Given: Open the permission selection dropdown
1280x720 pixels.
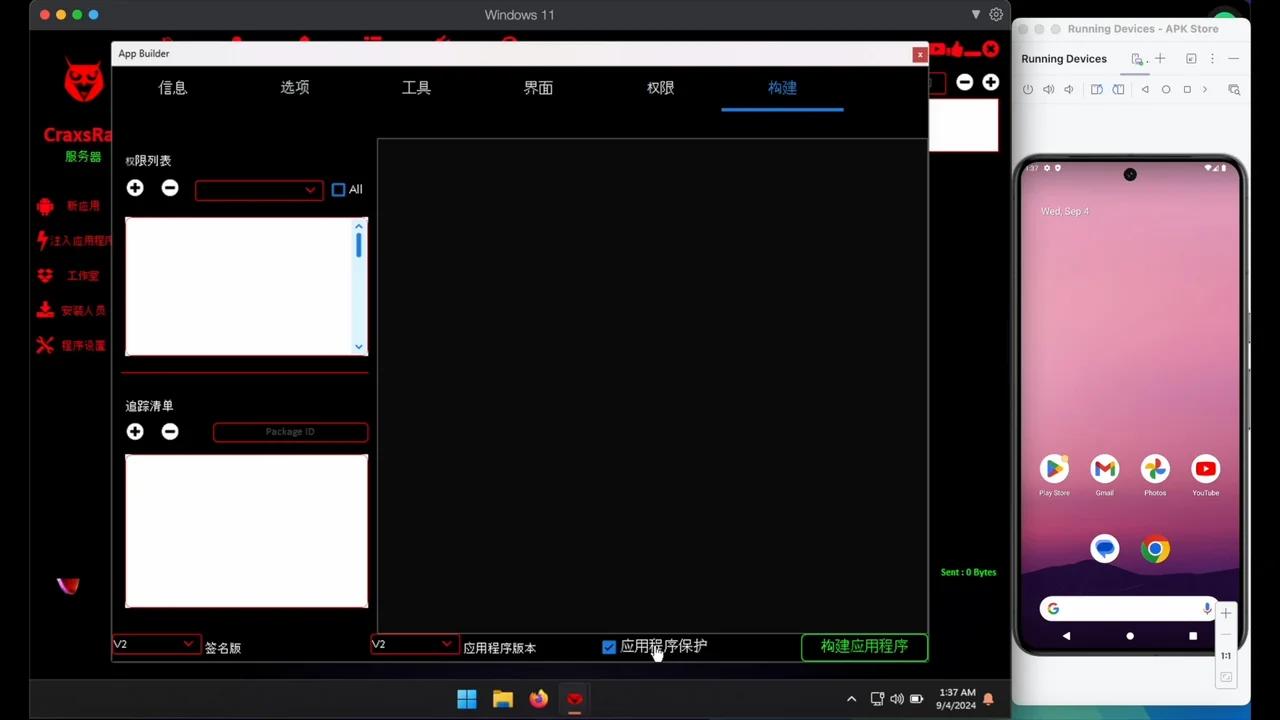Looking at the screenshot, I should 259,190.
